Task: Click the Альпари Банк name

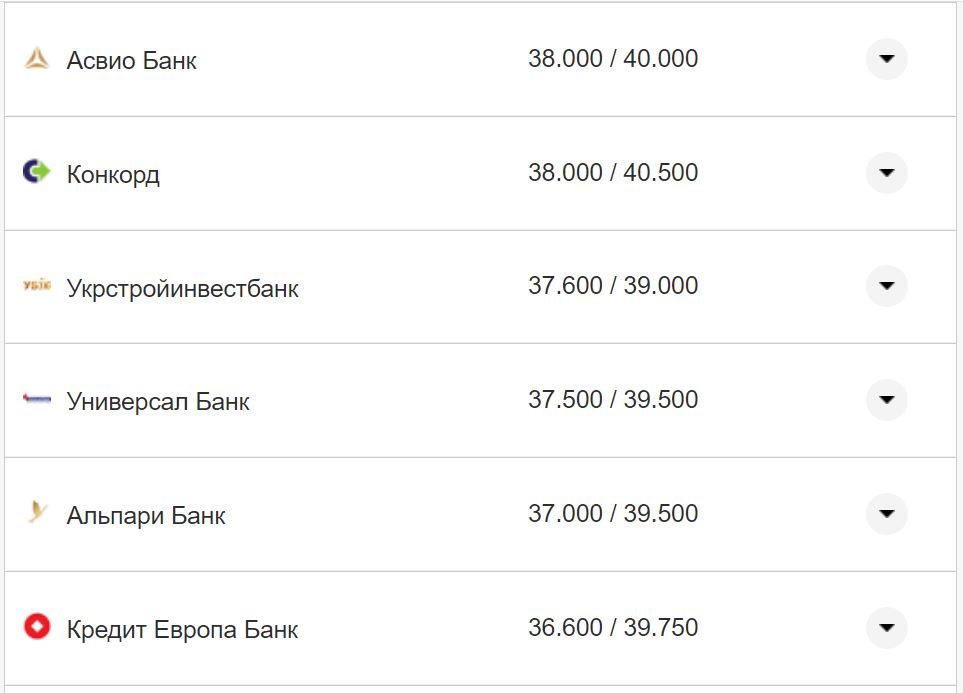Action: point(146,516)
